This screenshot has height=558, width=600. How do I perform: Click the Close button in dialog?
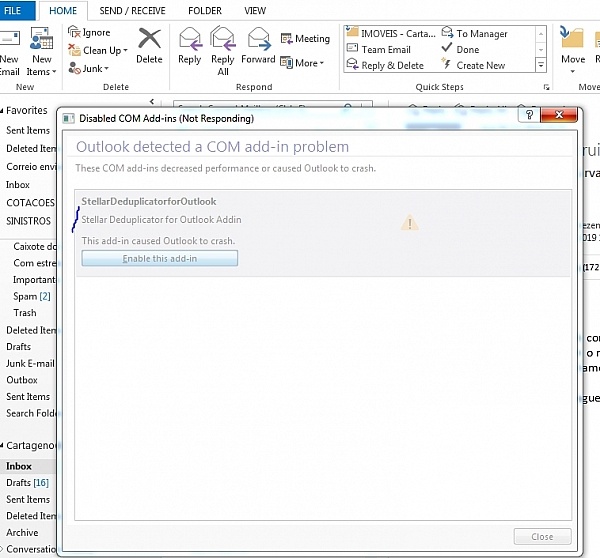(542, 536)
